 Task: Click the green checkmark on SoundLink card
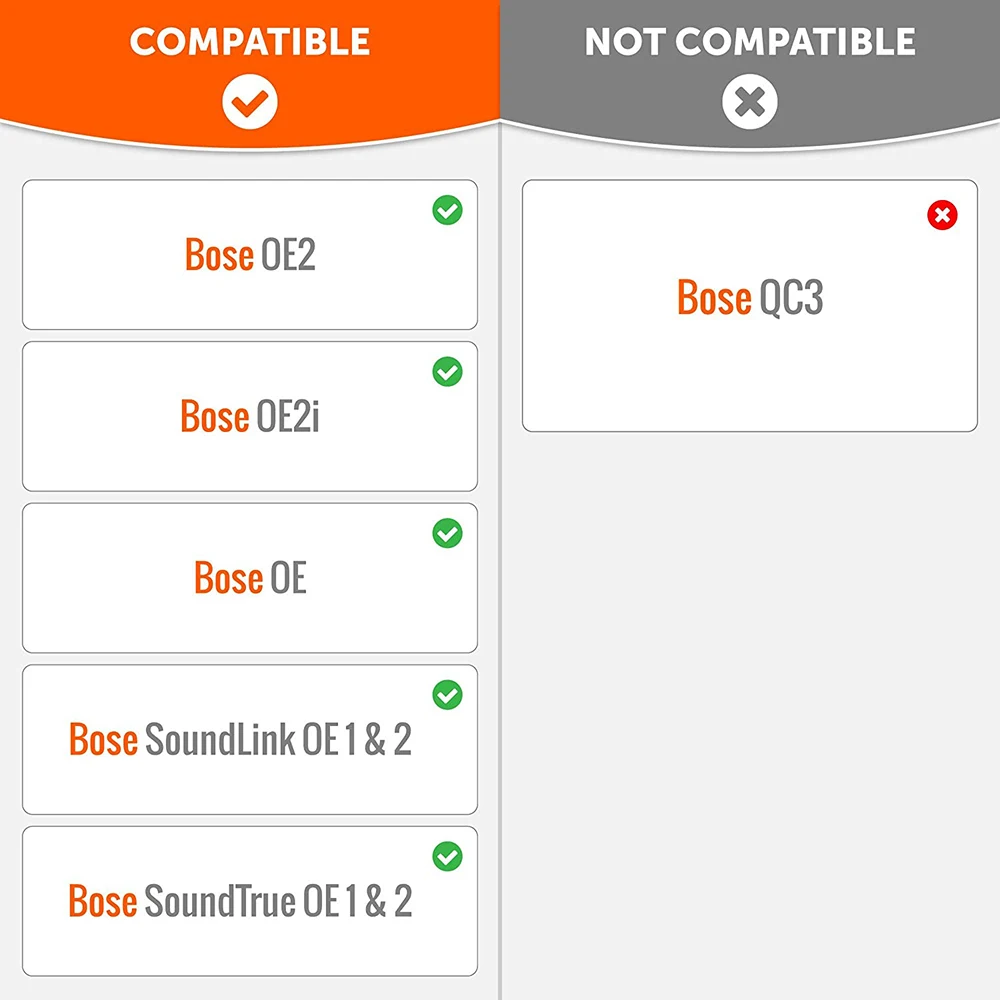click(447, 694)
